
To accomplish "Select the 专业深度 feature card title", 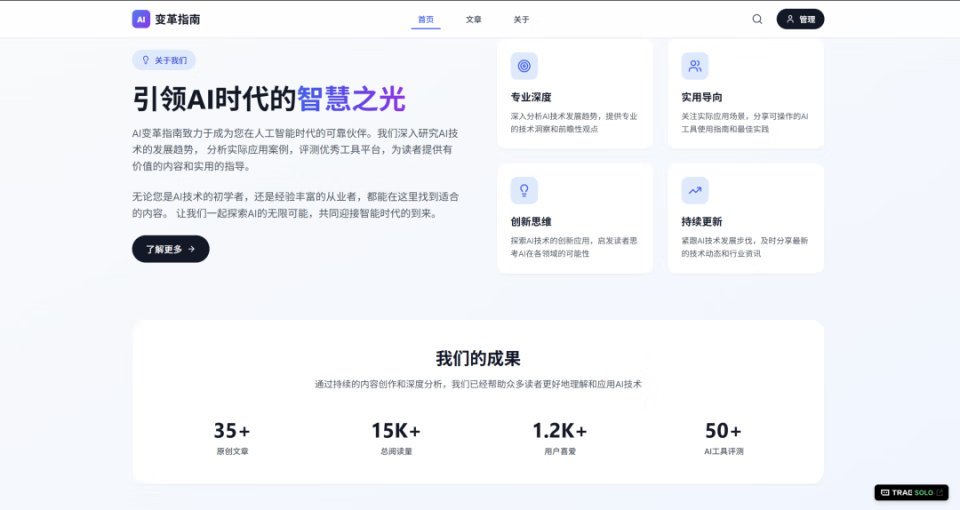I will tap(531, 97).
